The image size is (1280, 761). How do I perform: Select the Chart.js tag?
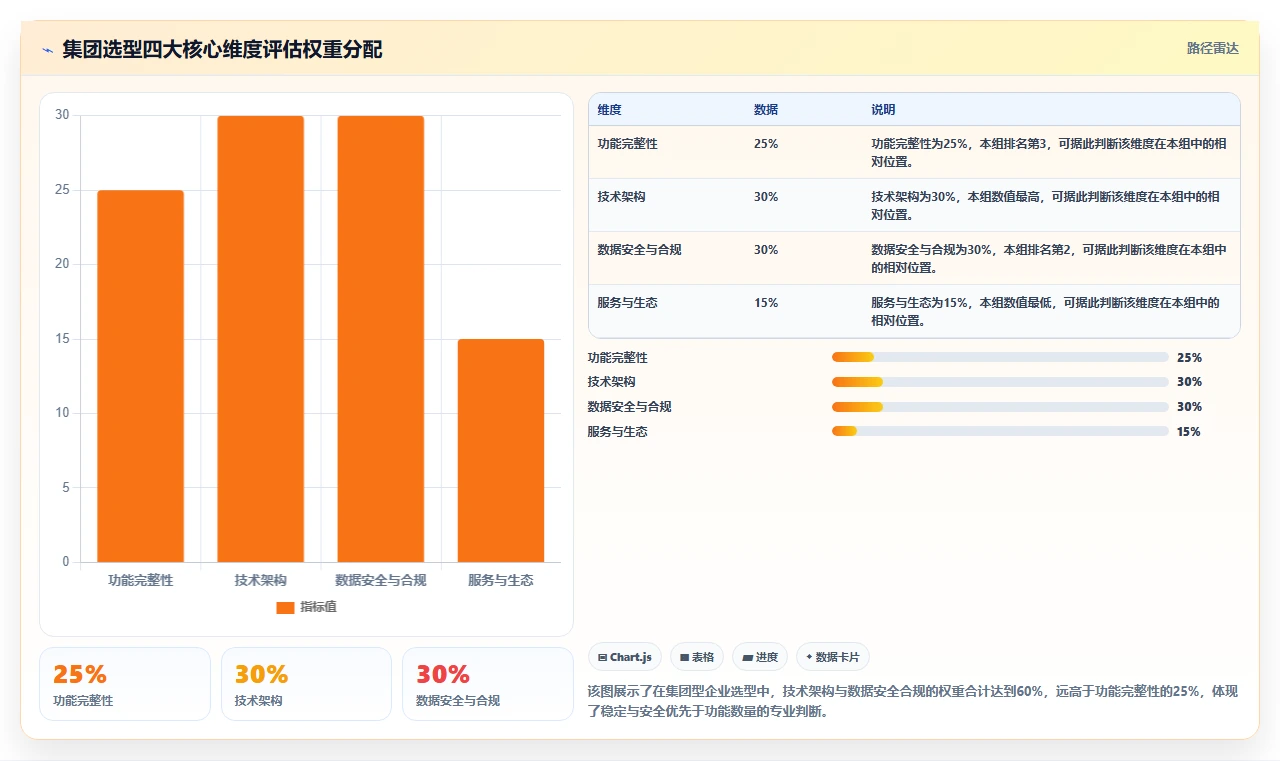click(x=625, y=657)
